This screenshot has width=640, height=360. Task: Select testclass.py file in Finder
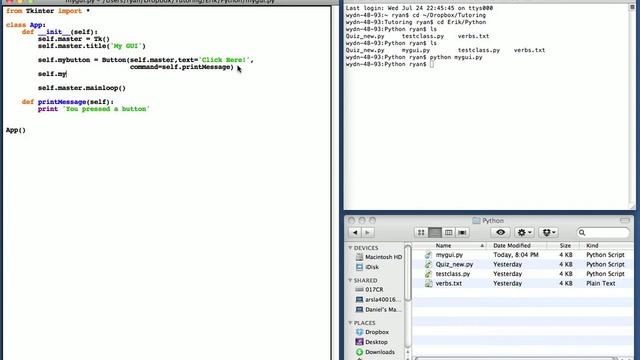tap(453, 274)
